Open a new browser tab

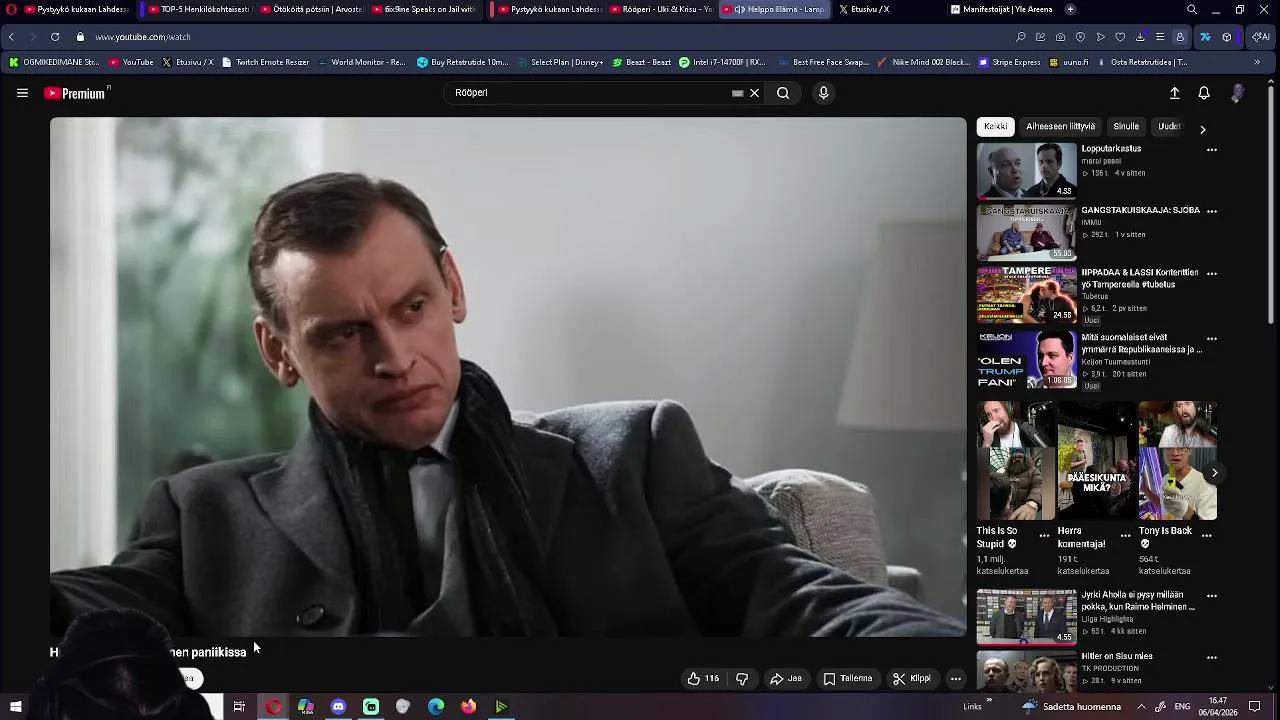click(x=1070, y=9)
